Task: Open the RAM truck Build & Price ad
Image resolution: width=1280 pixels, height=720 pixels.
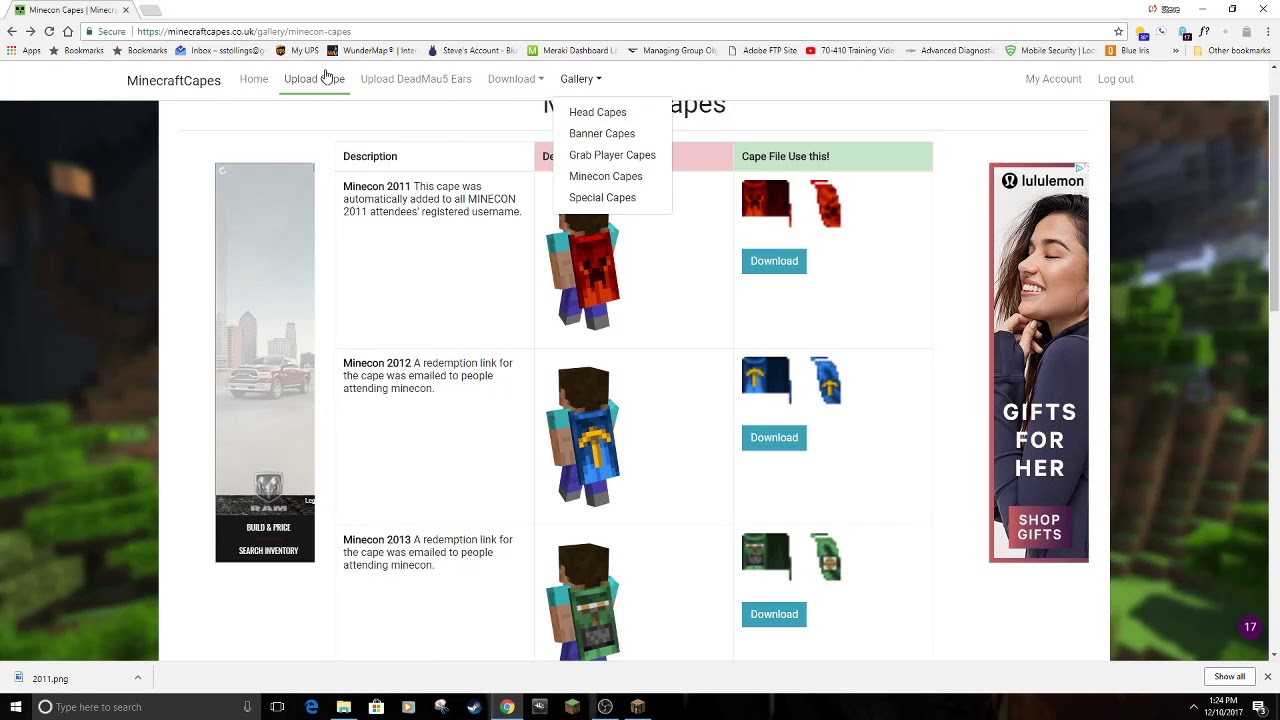Action: coord(265,363)
